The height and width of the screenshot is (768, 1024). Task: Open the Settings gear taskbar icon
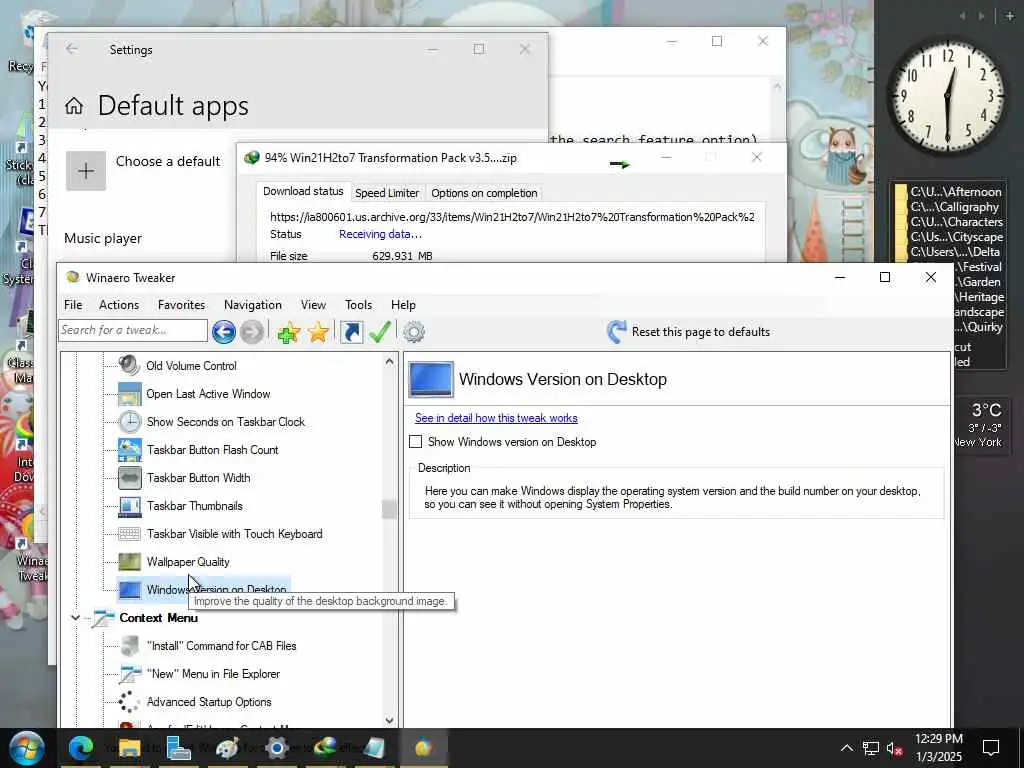coord(277,748)
